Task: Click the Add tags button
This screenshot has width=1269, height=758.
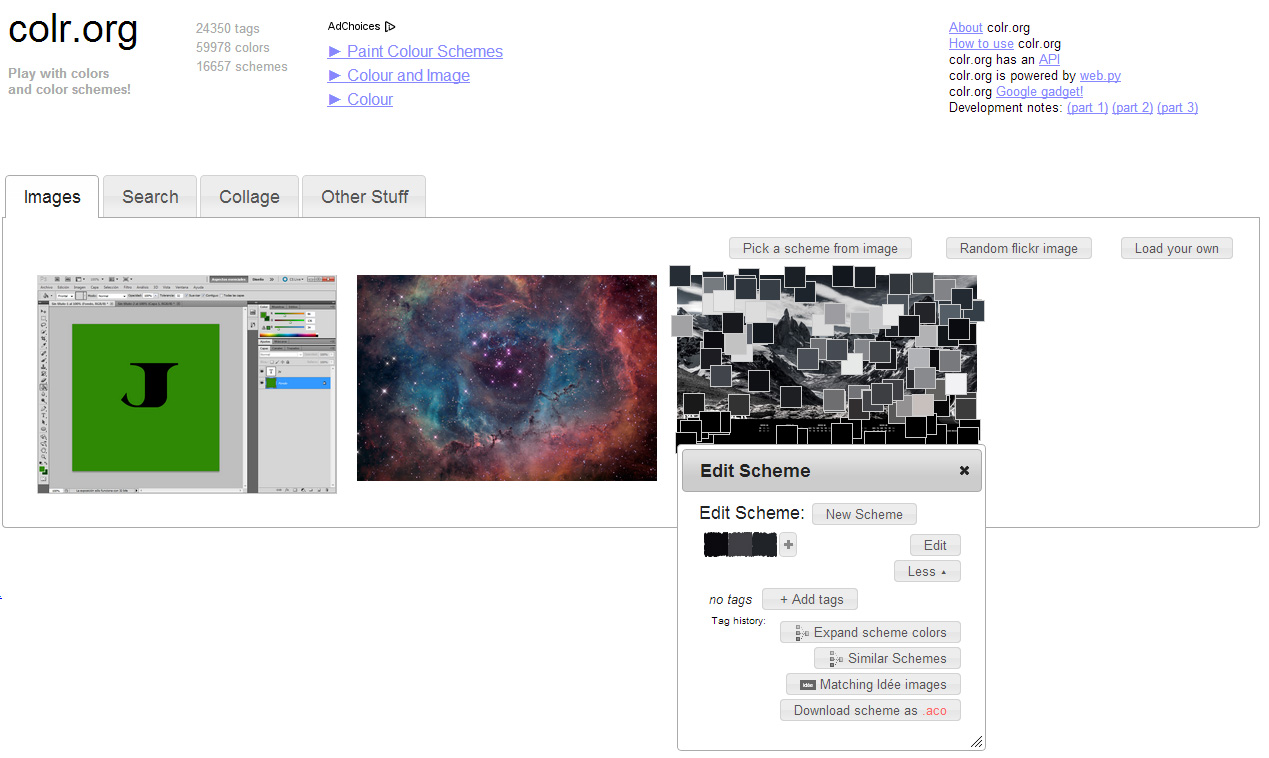Action: [x=810, y=599]
